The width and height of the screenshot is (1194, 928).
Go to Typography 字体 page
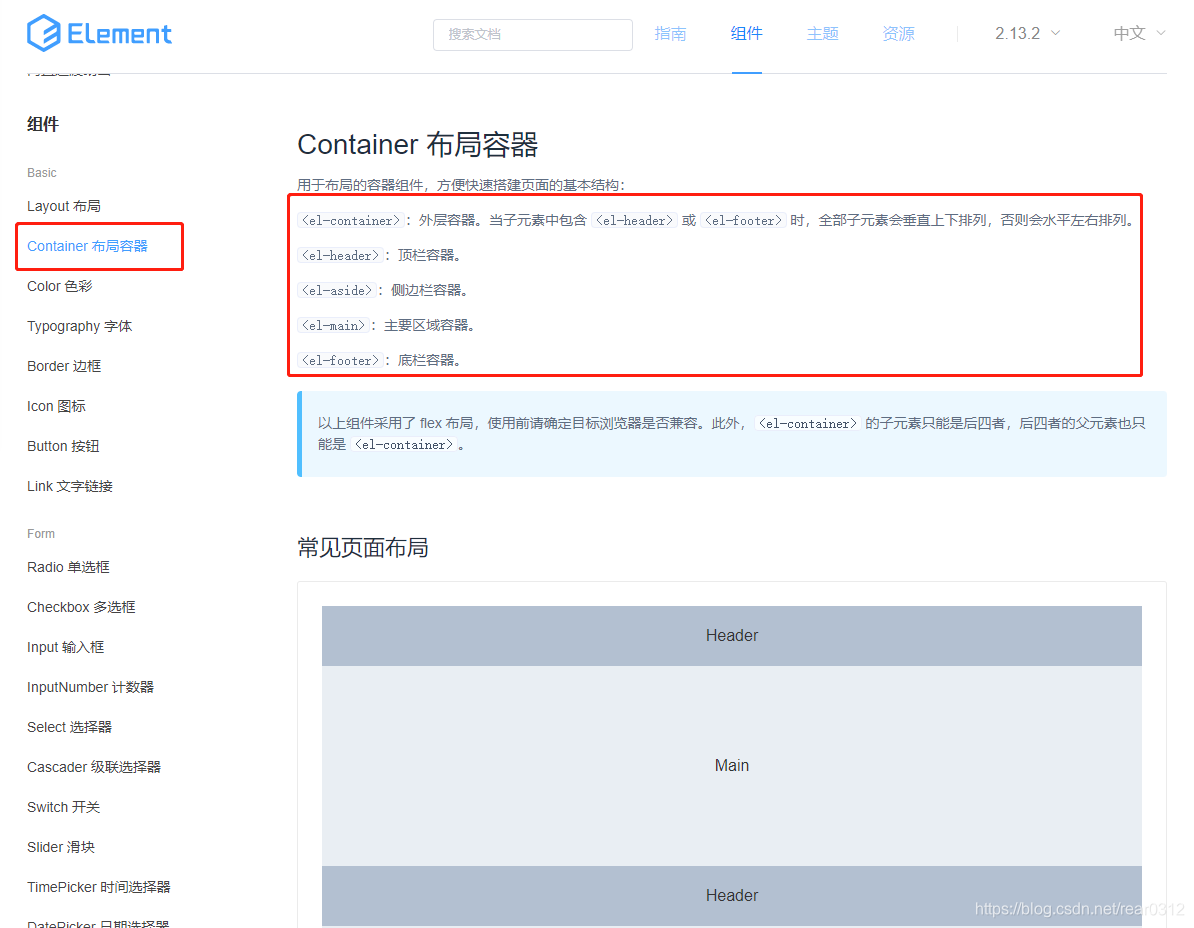79,326
